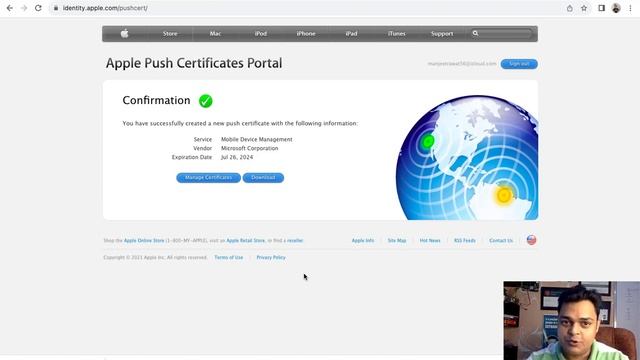Click the US flag country selector icon
The height and width of the screenshot is (360, 640).
coord(531,240)
